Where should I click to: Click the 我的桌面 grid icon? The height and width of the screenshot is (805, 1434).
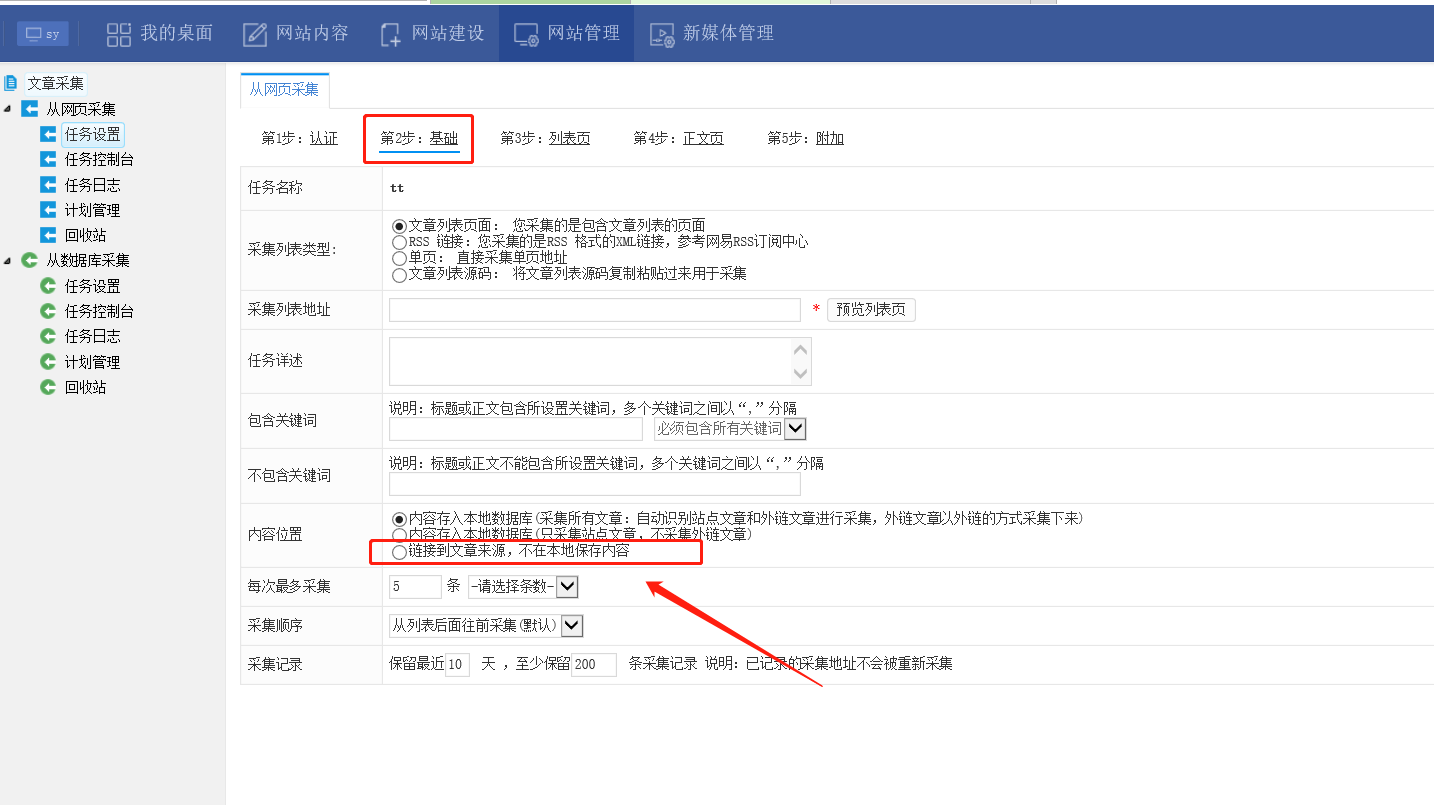(x=119, y=34)
